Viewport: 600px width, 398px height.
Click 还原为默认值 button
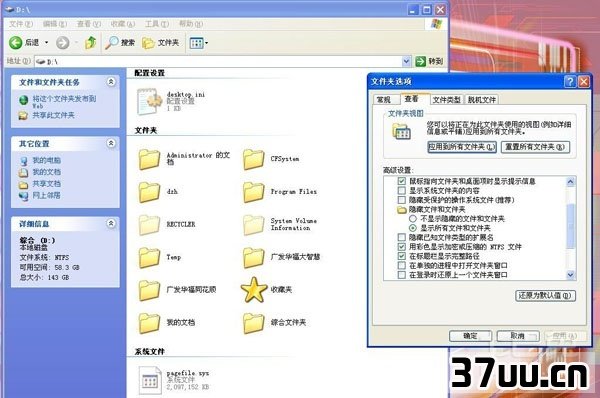545,296
